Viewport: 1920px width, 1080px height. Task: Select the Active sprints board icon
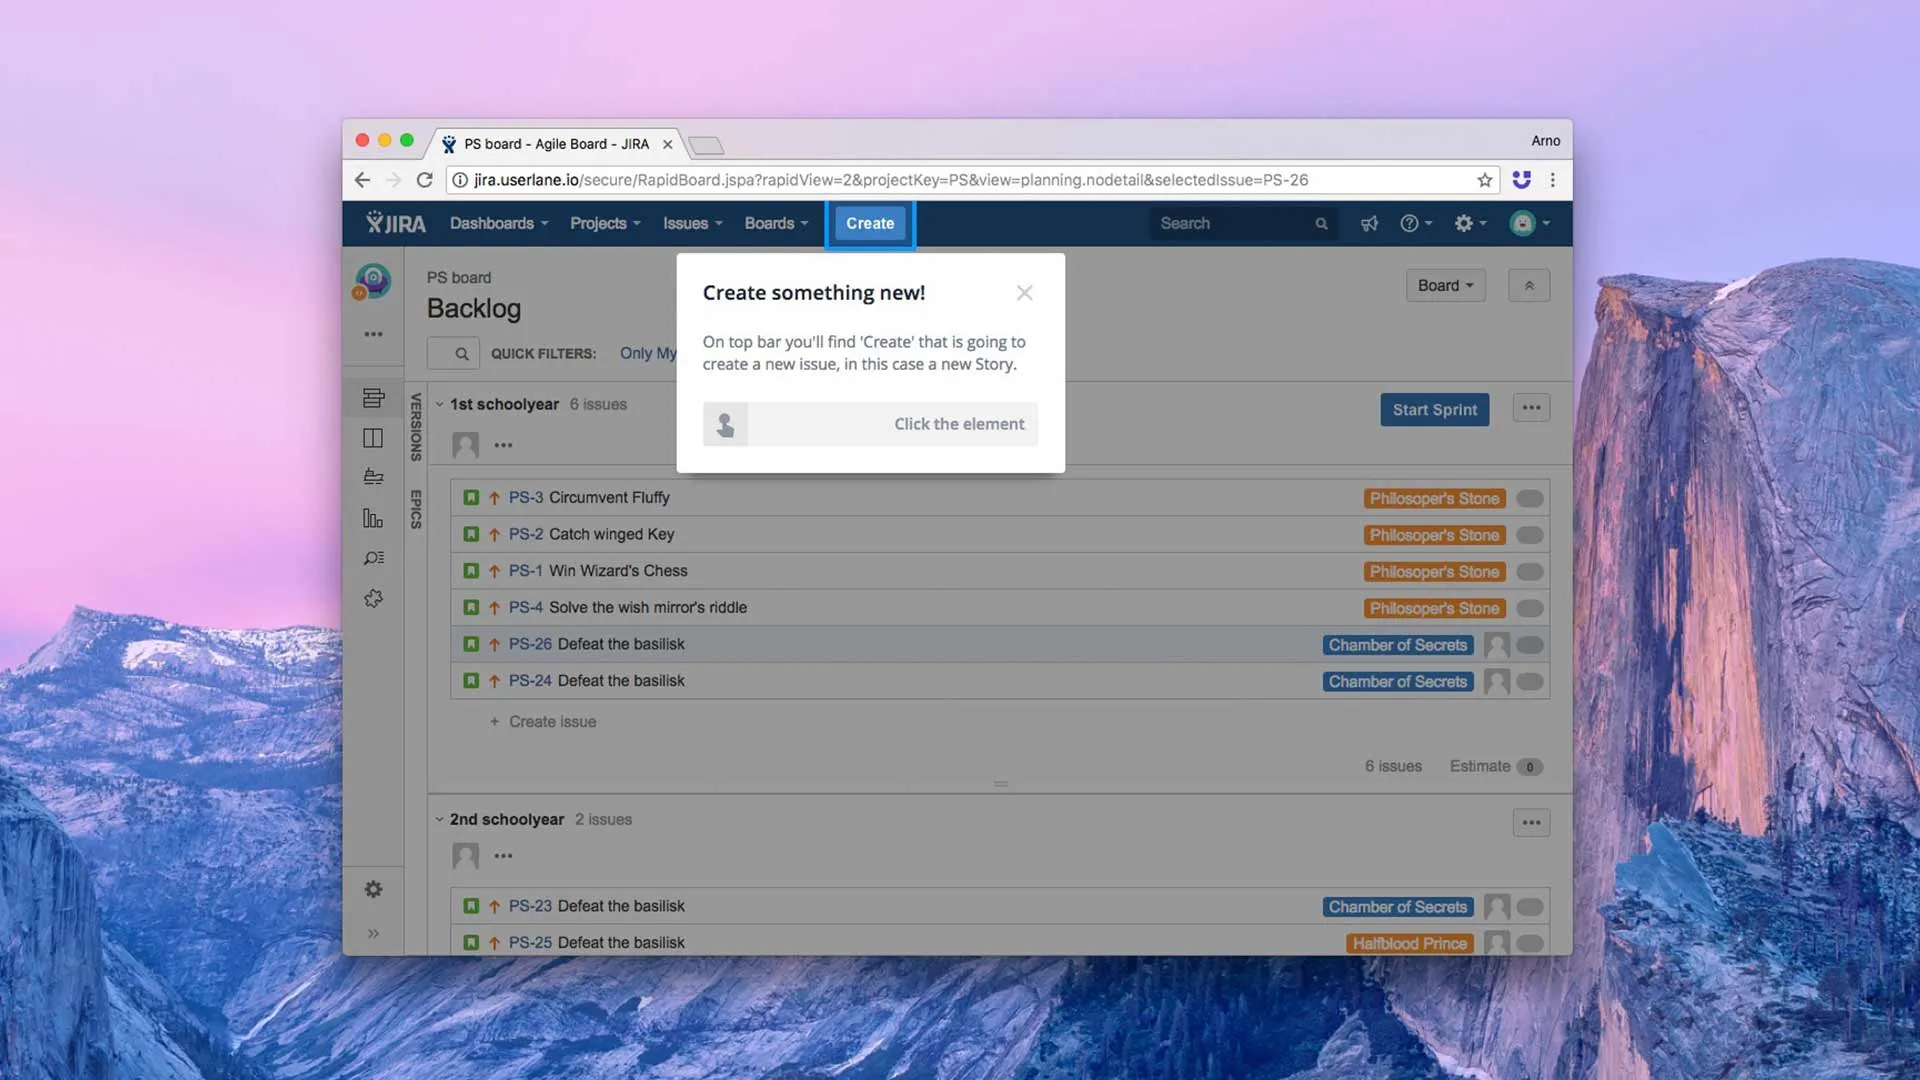pos(373,437)
